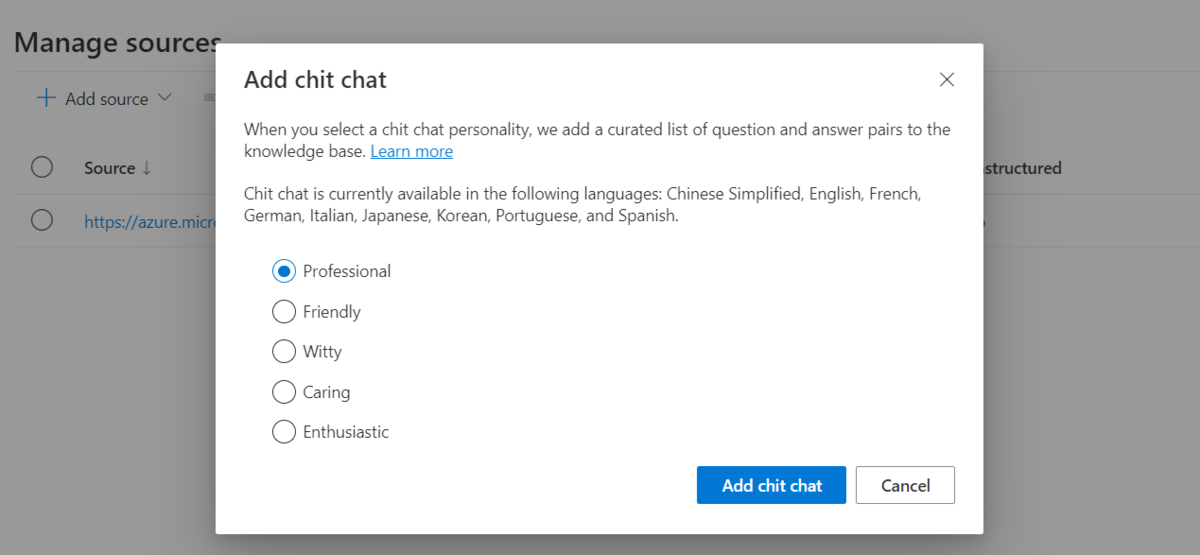The width and height of the screenshot is (1200, 555).
Task: Pick the Witty personality option
Action: [284, 352]
